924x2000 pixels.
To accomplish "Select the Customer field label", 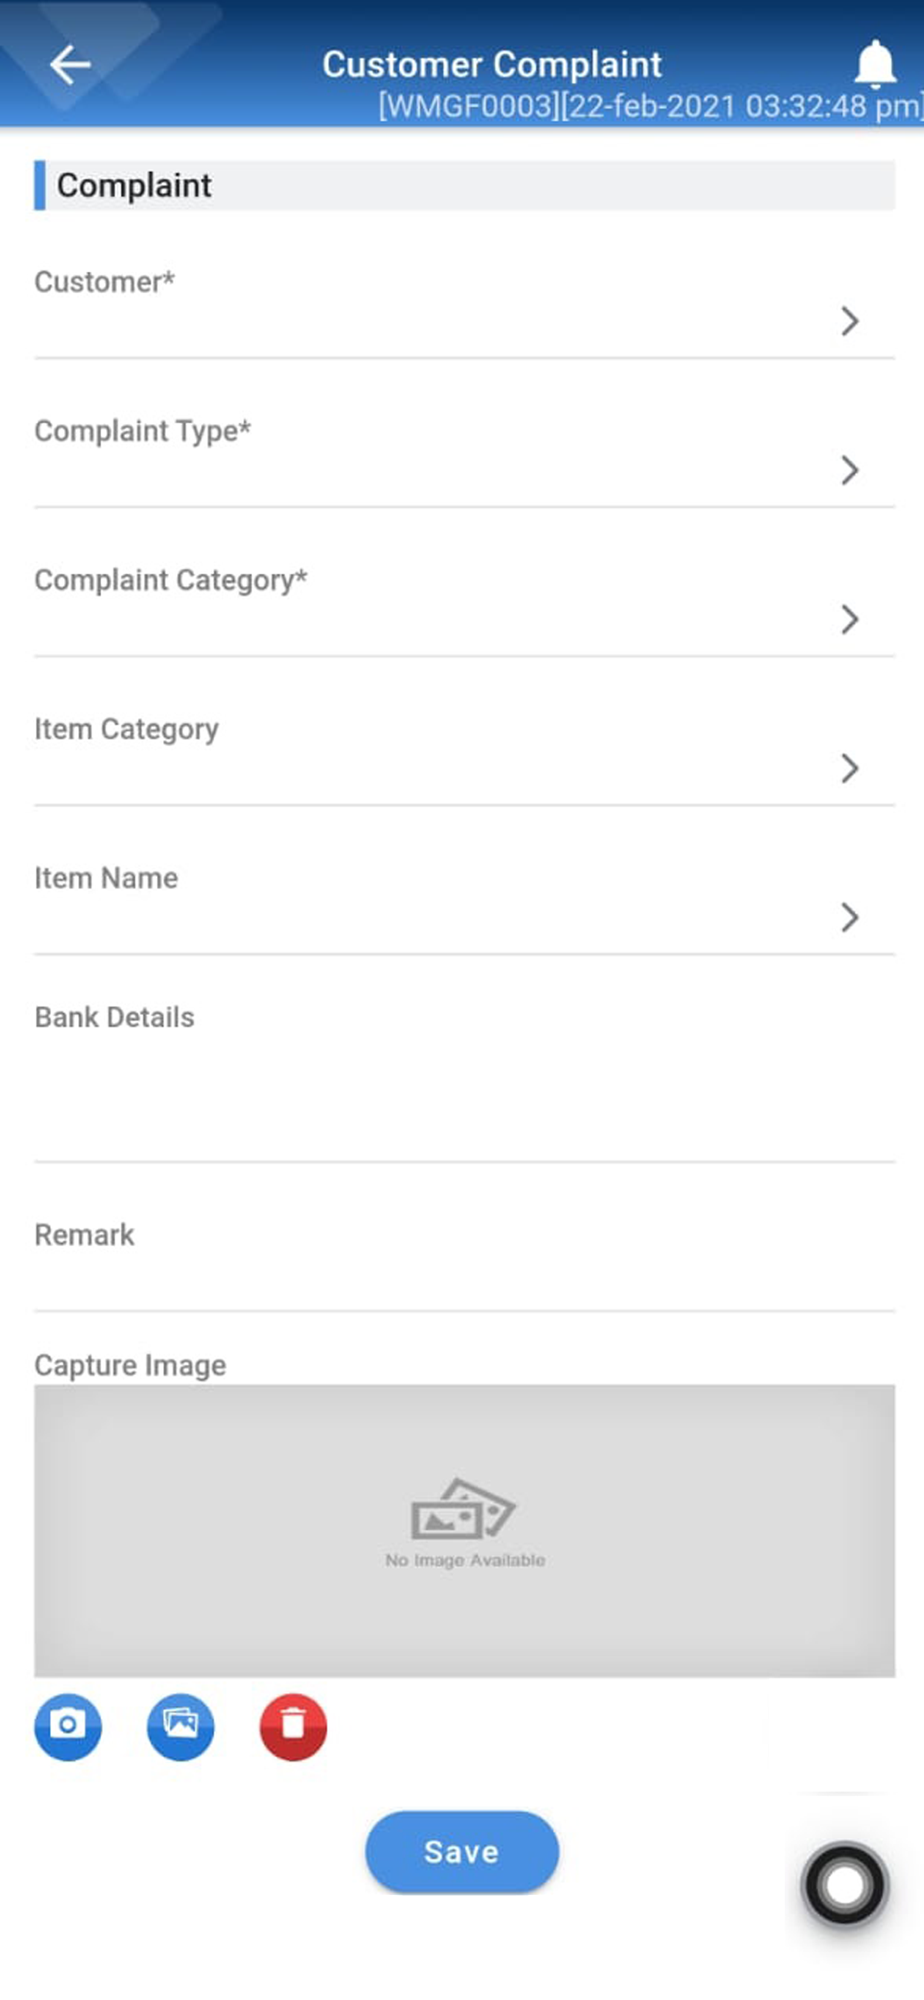I will click(x=105, y=282).
